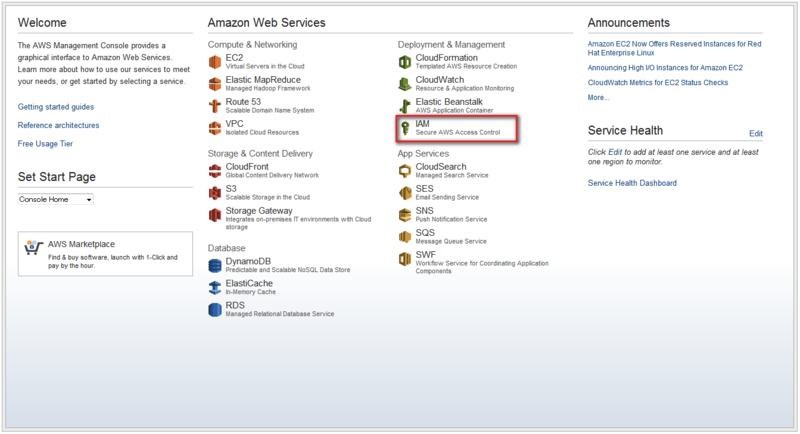Click the ElastiCache icon

(x=215, y=287)
